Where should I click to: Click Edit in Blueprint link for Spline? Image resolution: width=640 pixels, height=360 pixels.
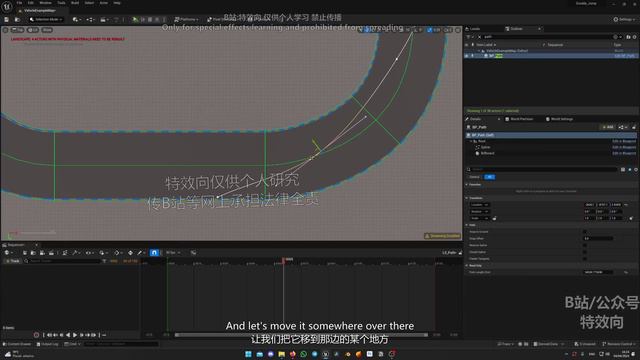click(x=624, y=147)
